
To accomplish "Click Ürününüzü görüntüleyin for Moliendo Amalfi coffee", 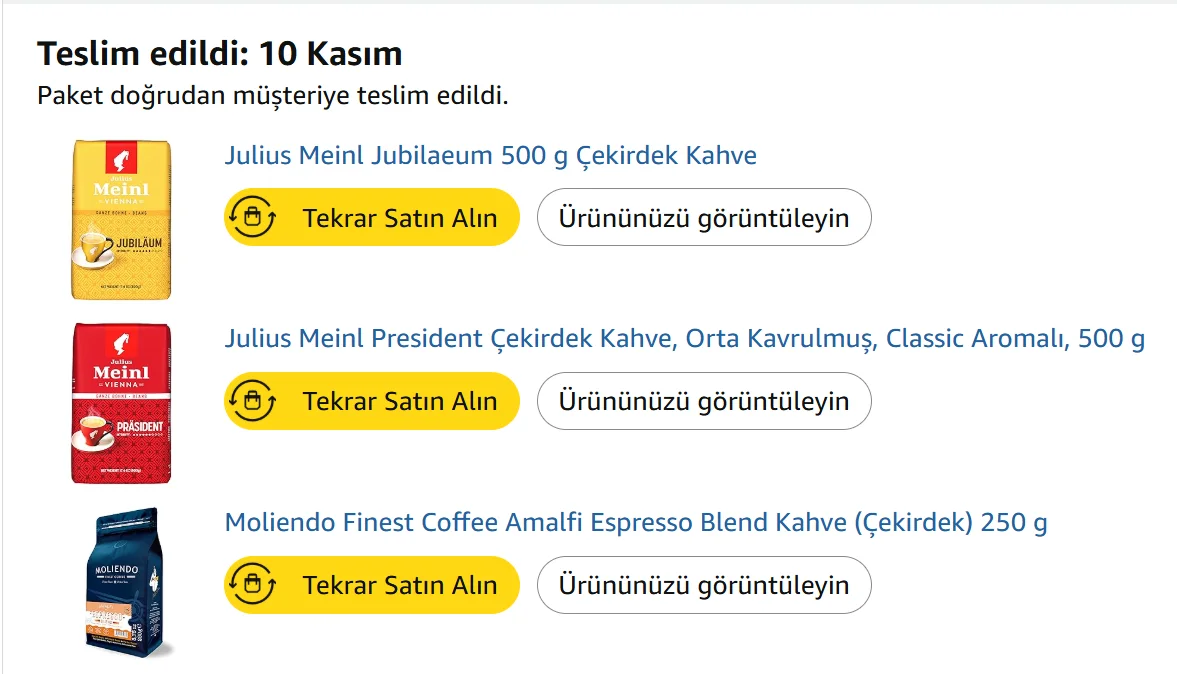I will pos(704,585).
